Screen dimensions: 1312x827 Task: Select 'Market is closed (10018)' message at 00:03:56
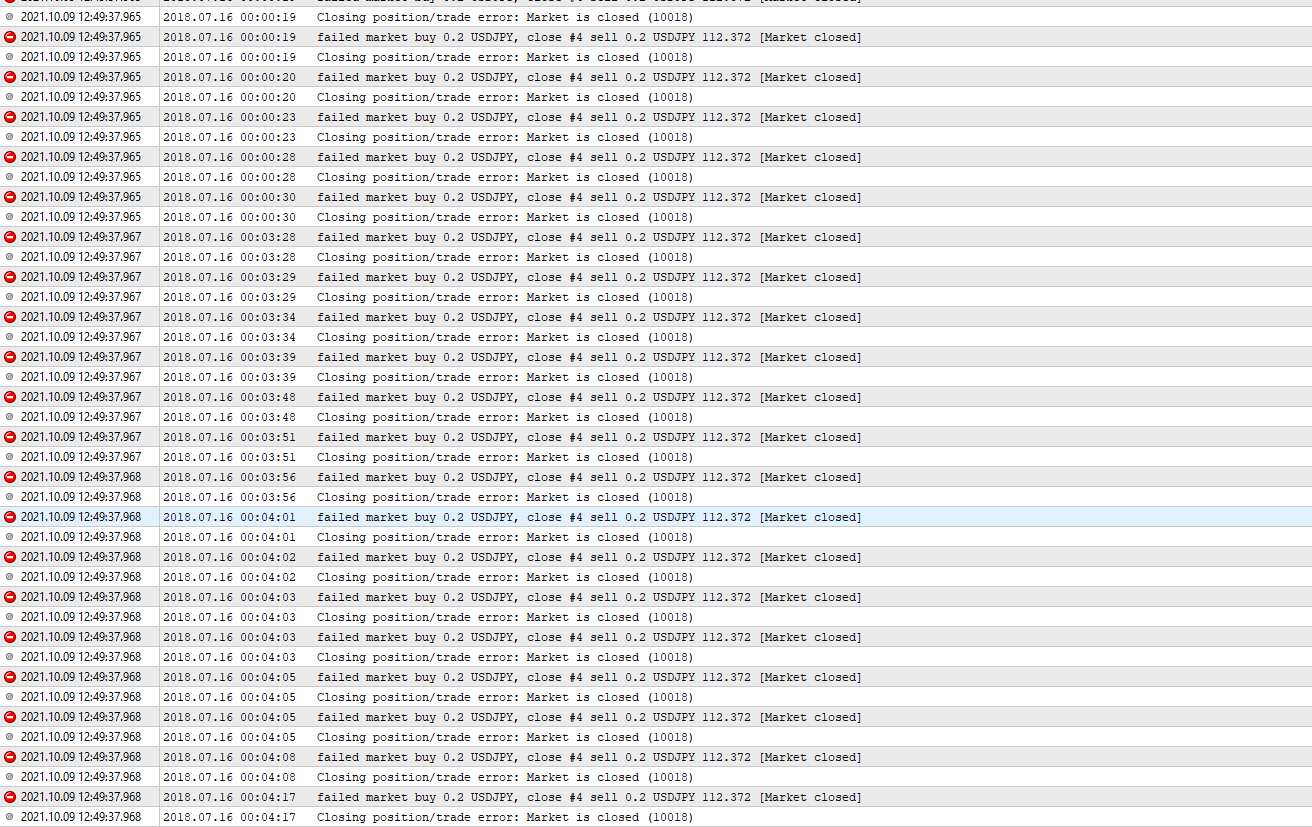pyautogui.click(x=505, y=497)
